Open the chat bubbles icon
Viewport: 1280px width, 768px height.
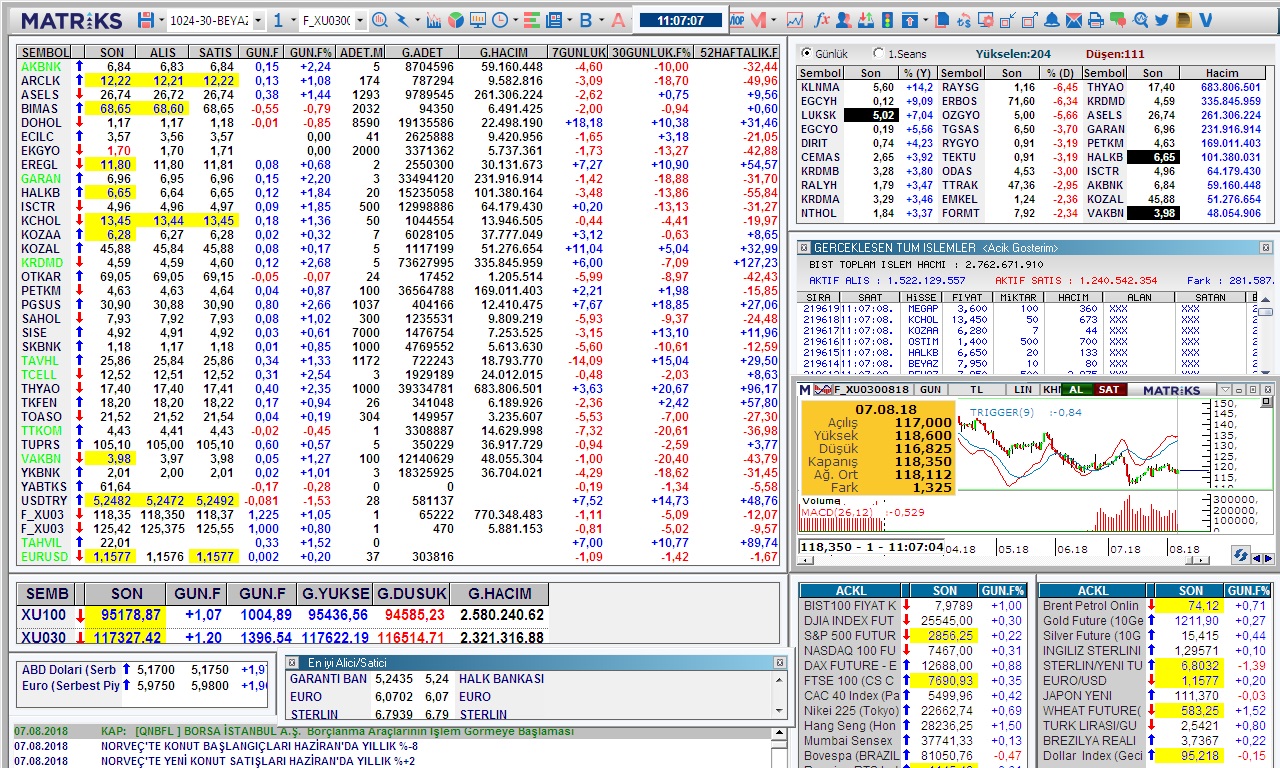click(1118, 20)
